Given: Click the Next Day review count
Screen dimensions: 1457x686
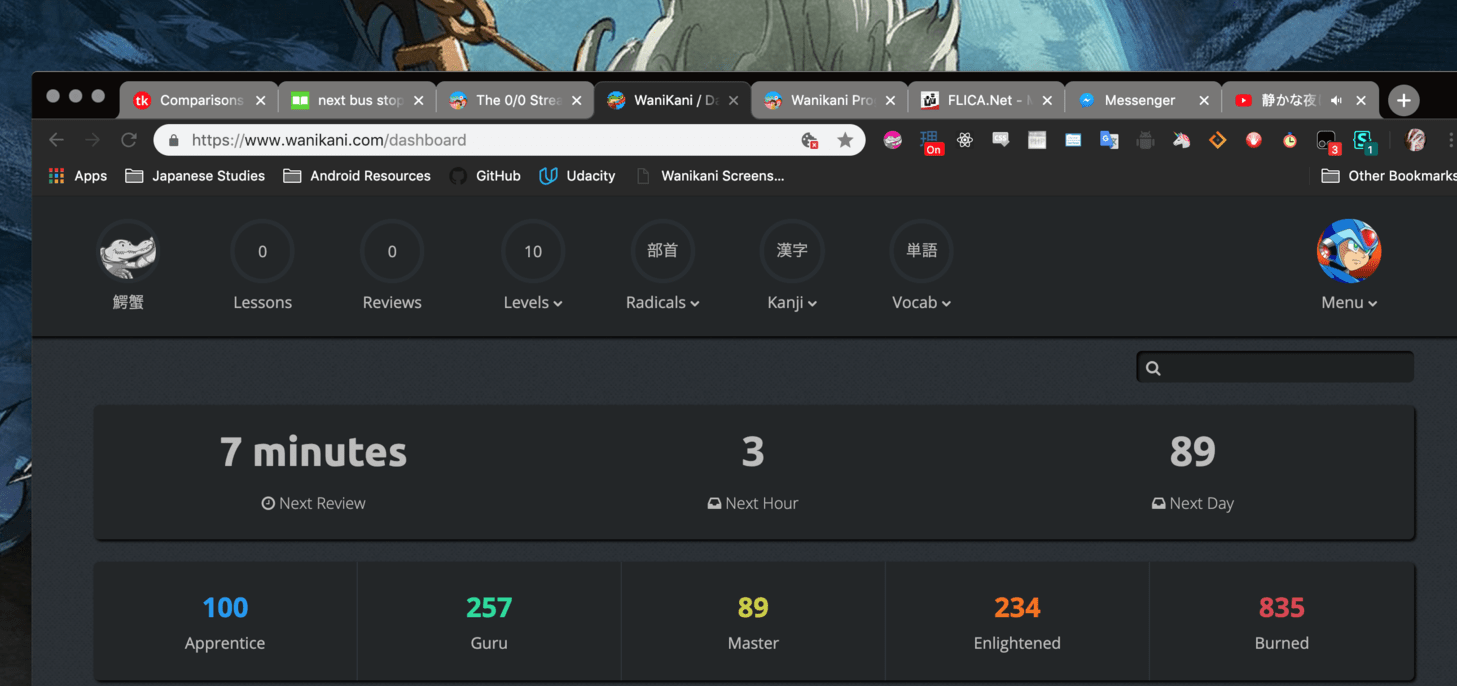Looking at the screenshot, I should coord(1192,452).
